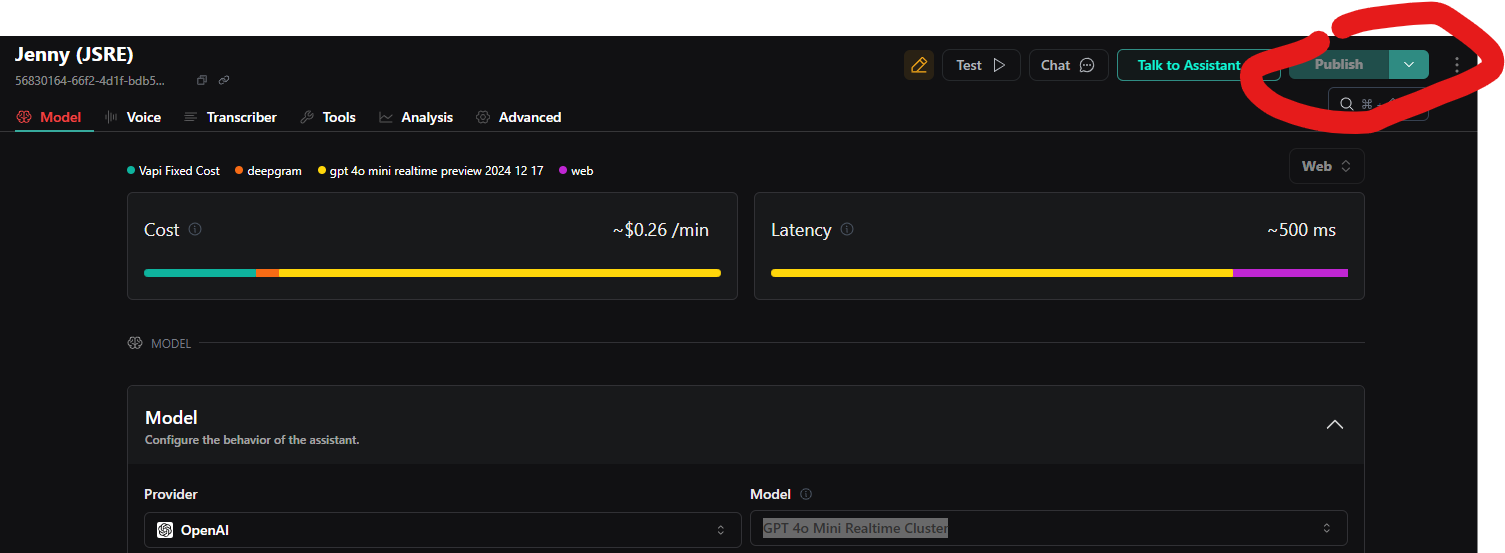Click the Cost breakdown bar
Screen dimensions: 1505x553
tap(432, 273)
